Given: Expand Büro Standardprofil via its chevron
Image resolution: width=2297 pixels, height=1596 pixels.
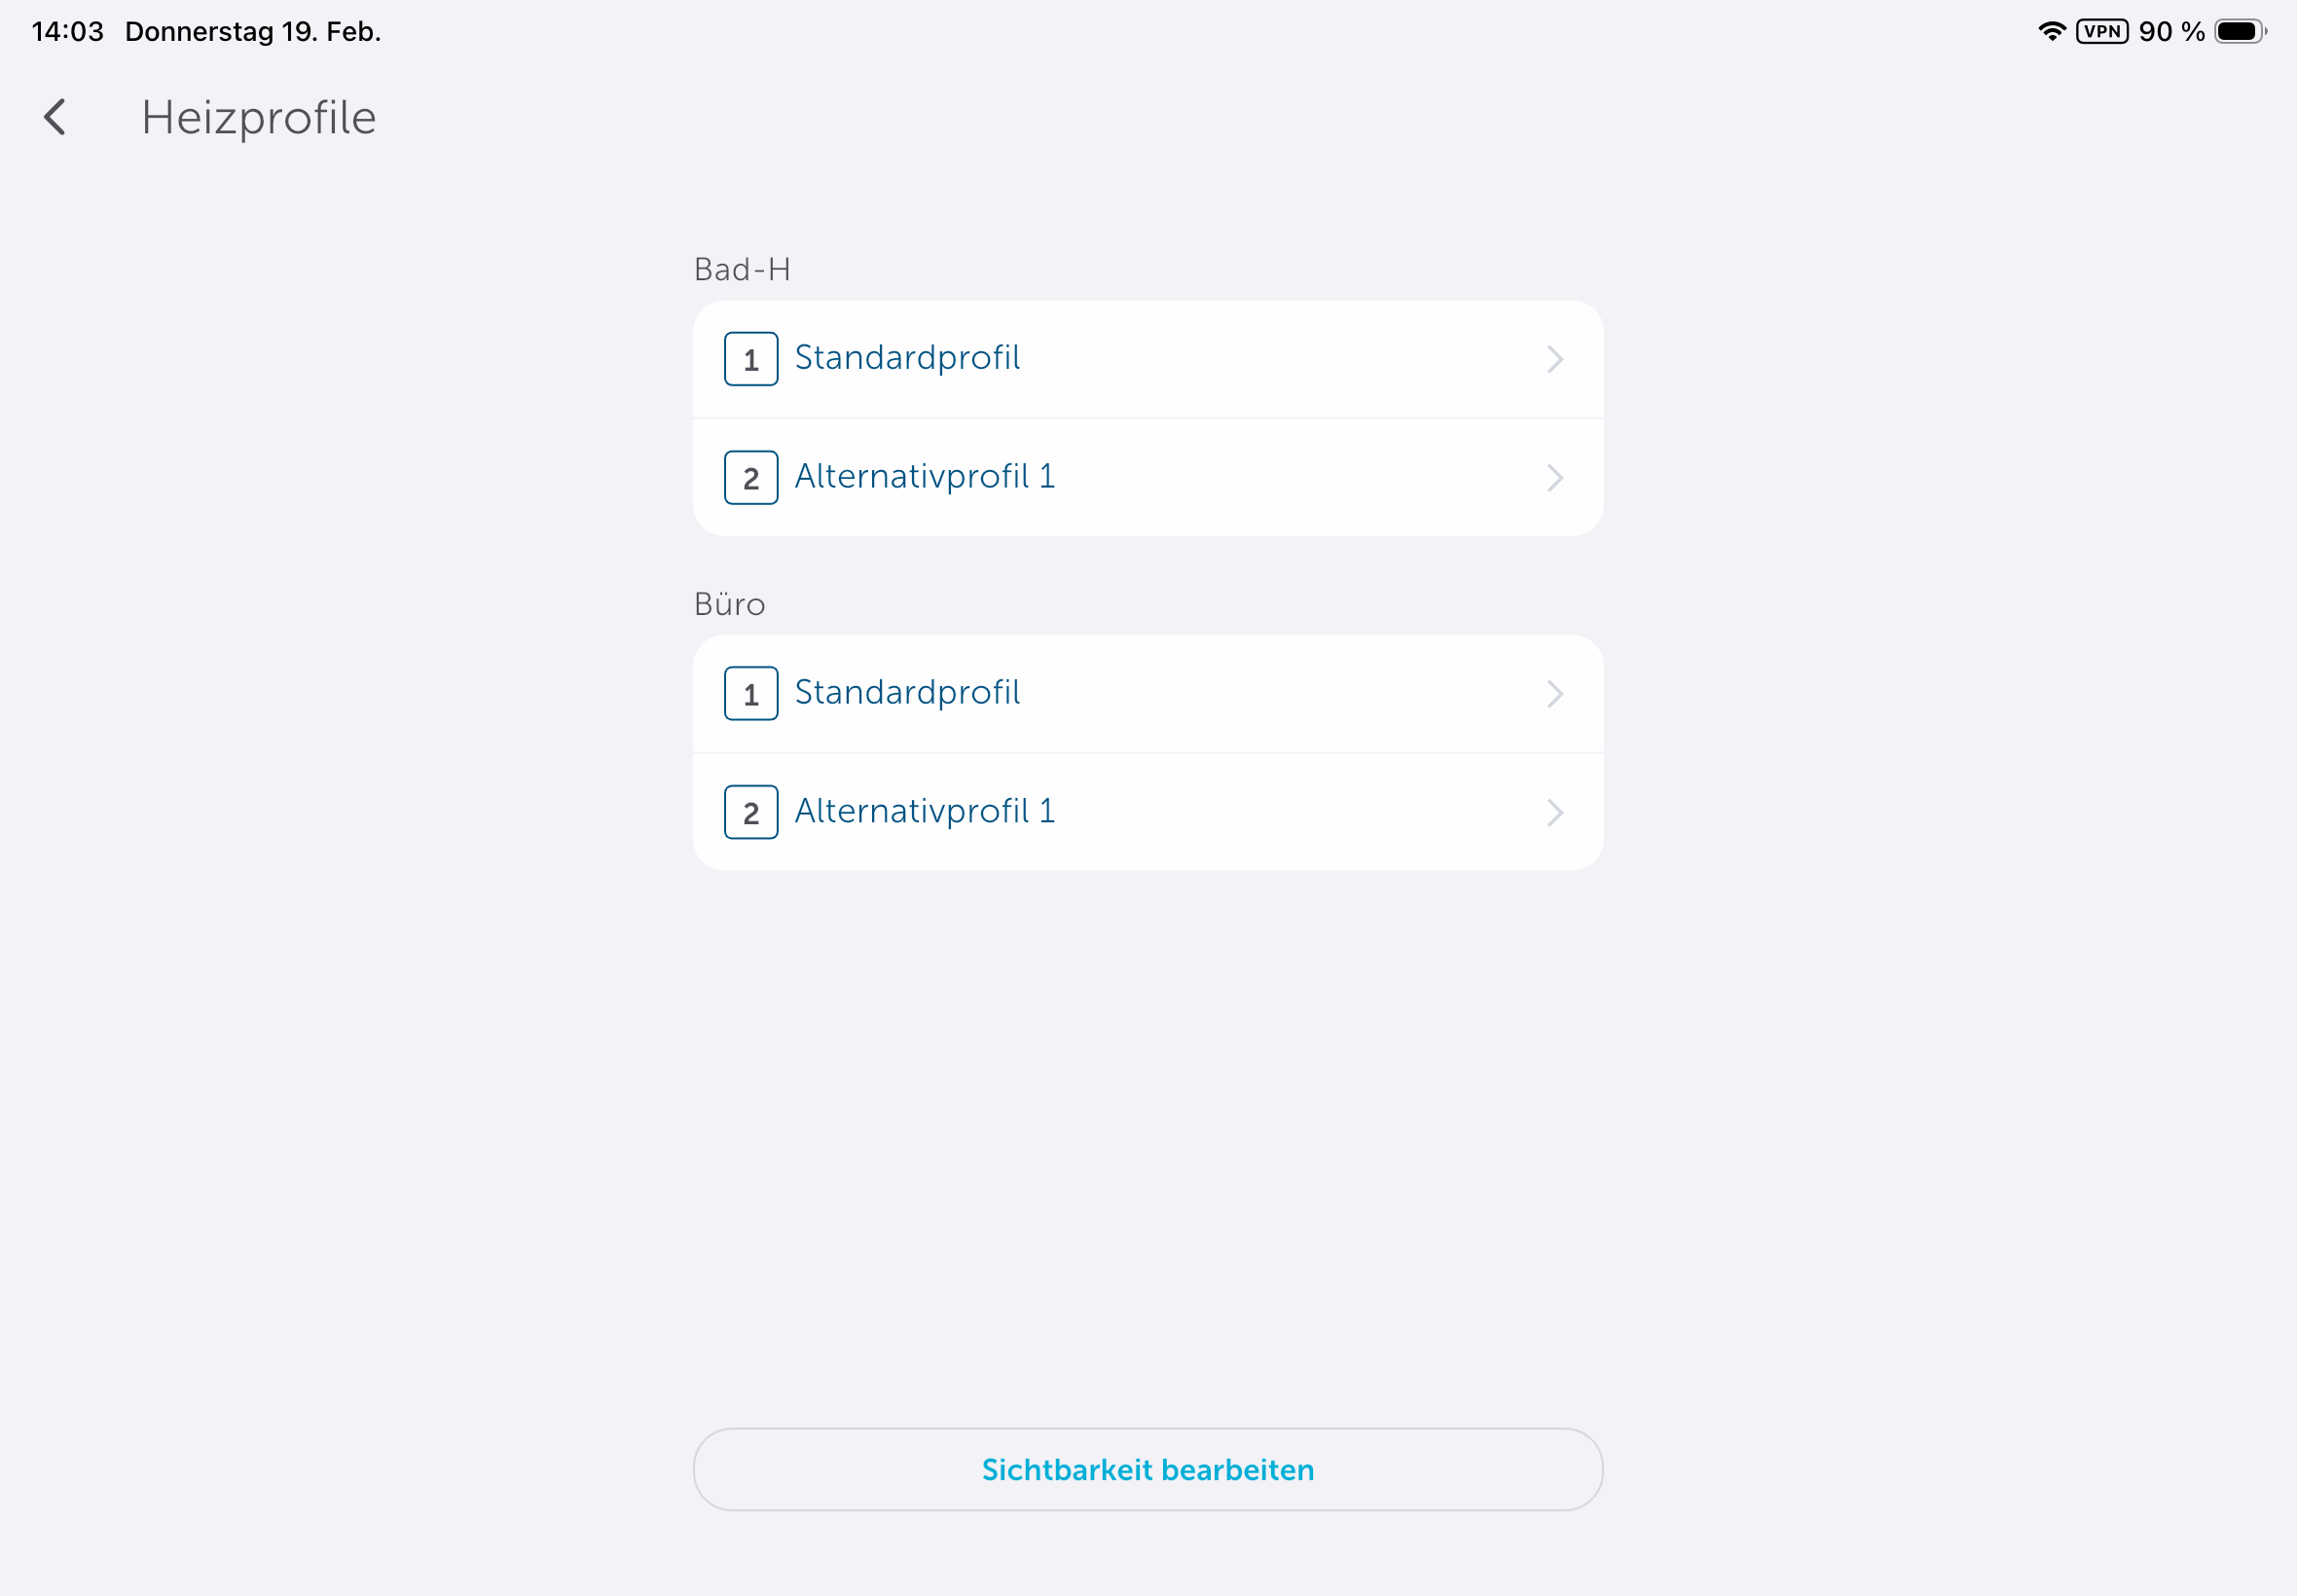Looking at the screenshot, I should [x=1554, y=694].
